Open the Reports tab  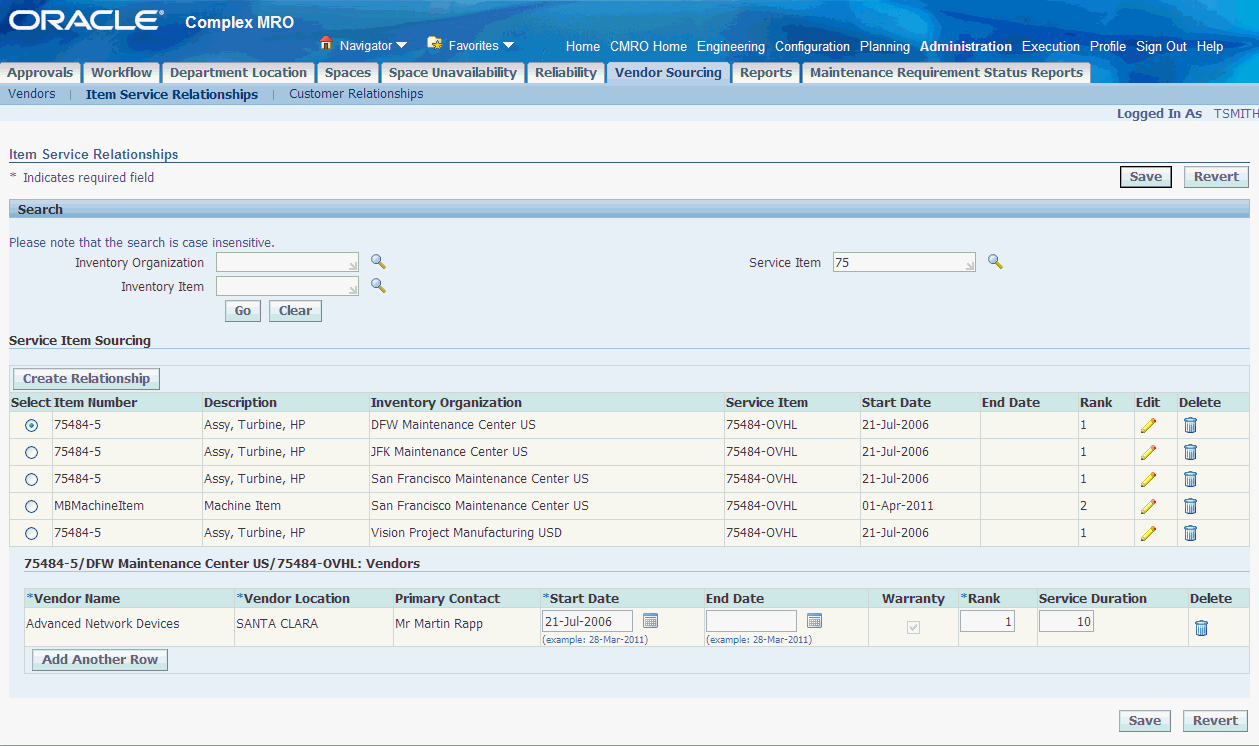[766, 72]
